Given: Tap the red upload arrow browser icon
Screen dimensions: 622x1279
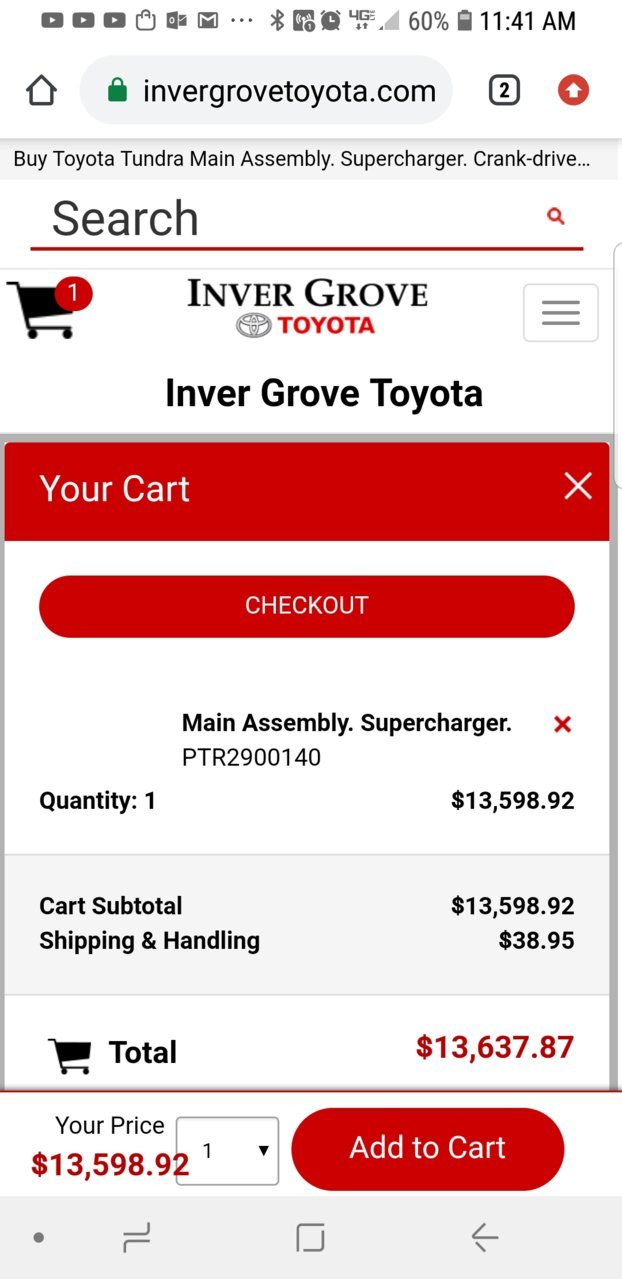Looking at the screenshot, I should click(573, 91).
